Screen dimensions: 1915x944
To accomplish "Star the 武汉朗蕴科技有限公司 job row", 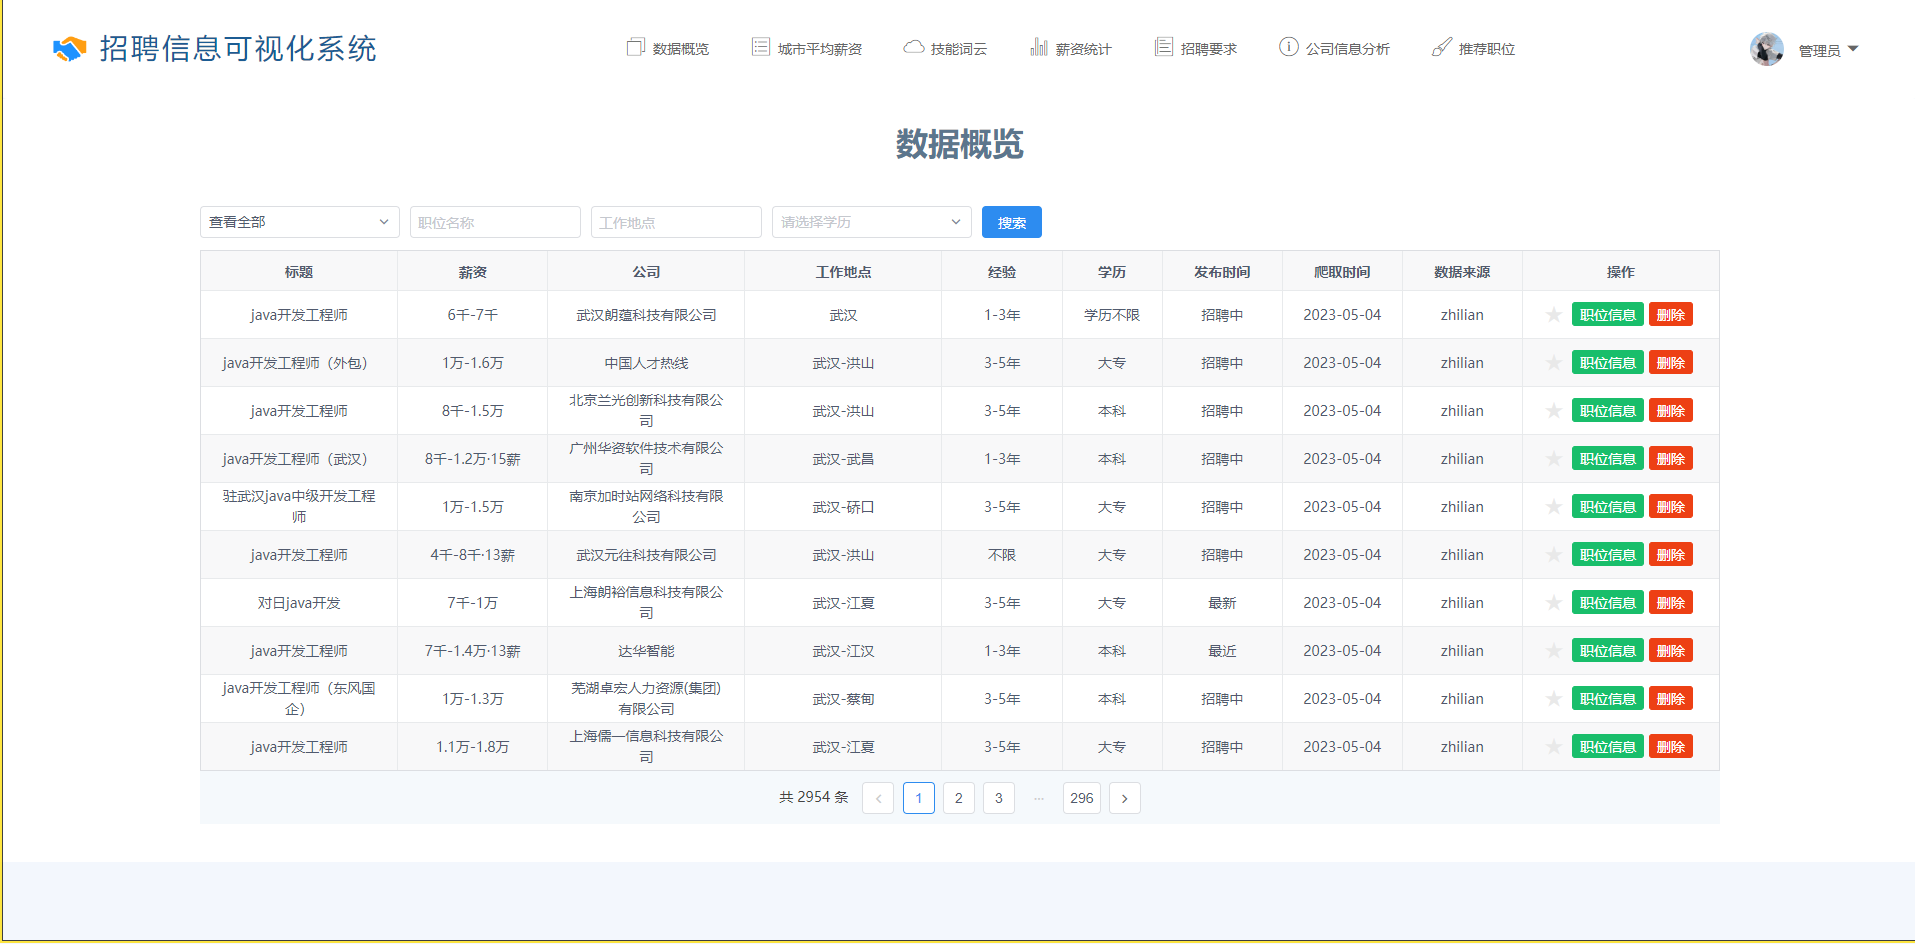I will (1554, 315).
